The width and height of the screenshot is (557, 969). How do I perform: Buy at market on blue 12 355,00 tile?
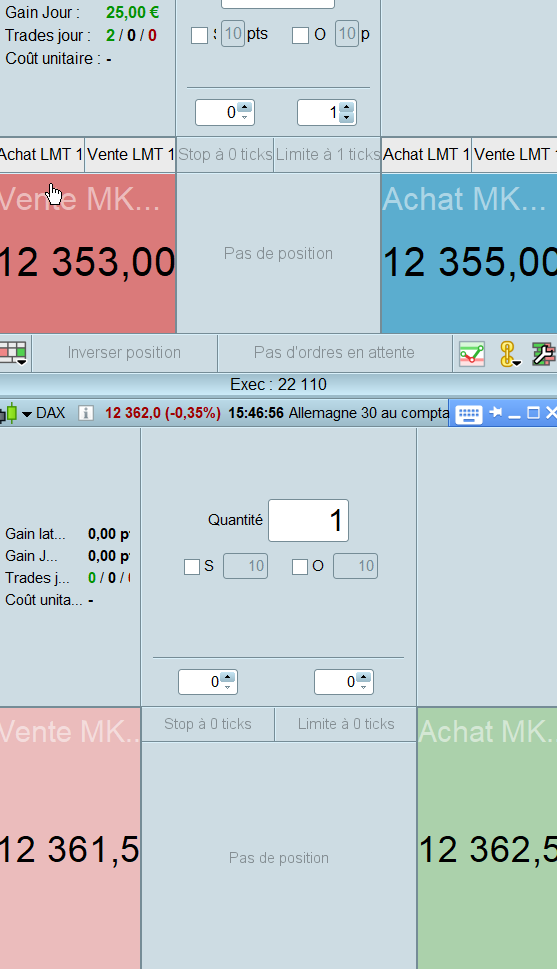tap(469, 253)
